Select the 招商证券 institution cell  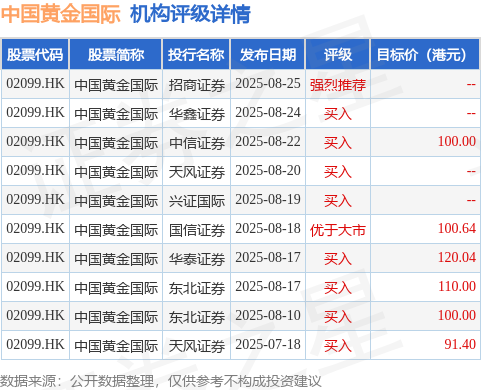[196, 84]
